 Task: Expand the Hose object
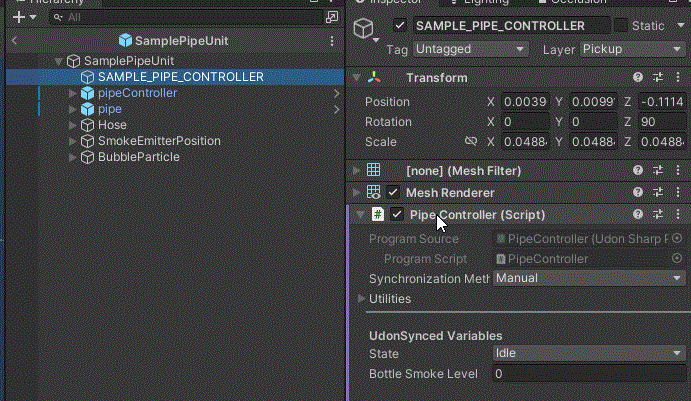coord(72,125)
